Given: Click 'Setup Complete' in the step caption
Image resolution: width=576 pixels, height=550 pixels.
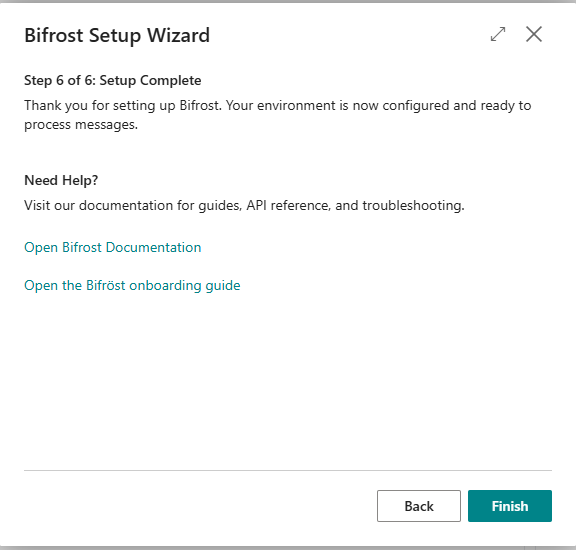Looking at the screenshot, I should click(150, 80).
